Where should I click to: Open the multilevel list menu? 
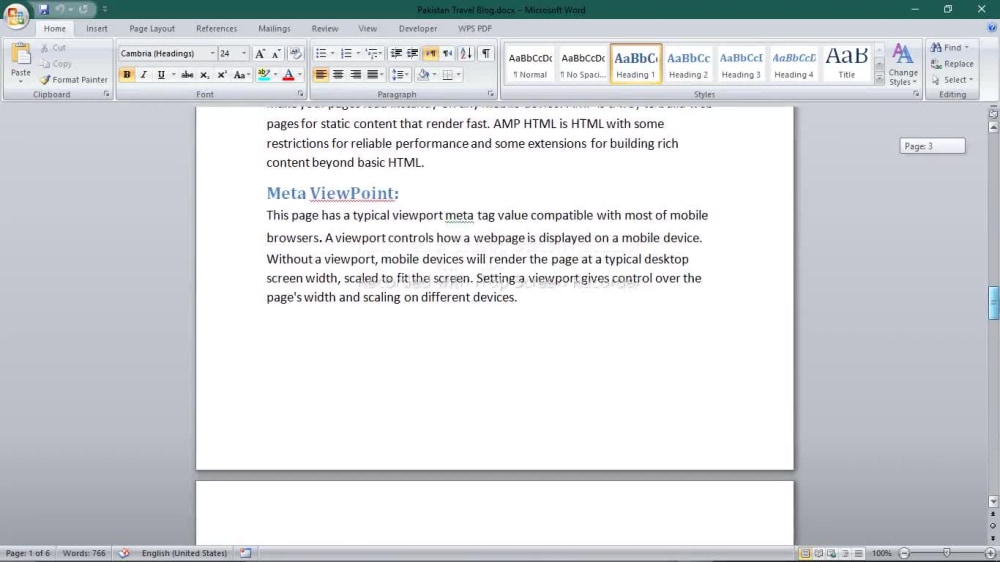point(373,54)
